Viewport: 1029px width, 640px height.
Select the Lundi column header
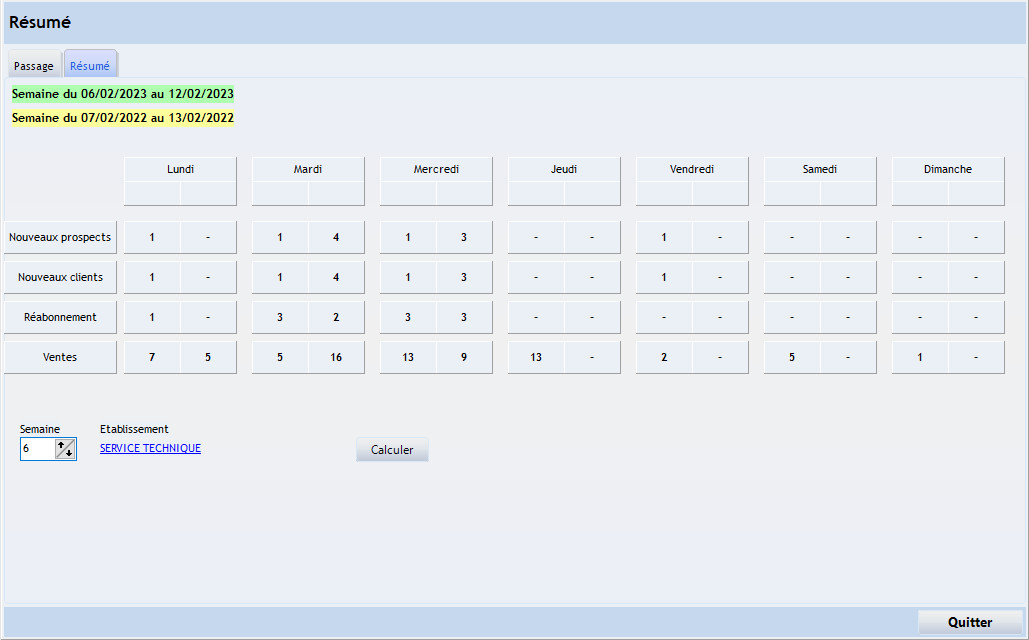[180, 169]
